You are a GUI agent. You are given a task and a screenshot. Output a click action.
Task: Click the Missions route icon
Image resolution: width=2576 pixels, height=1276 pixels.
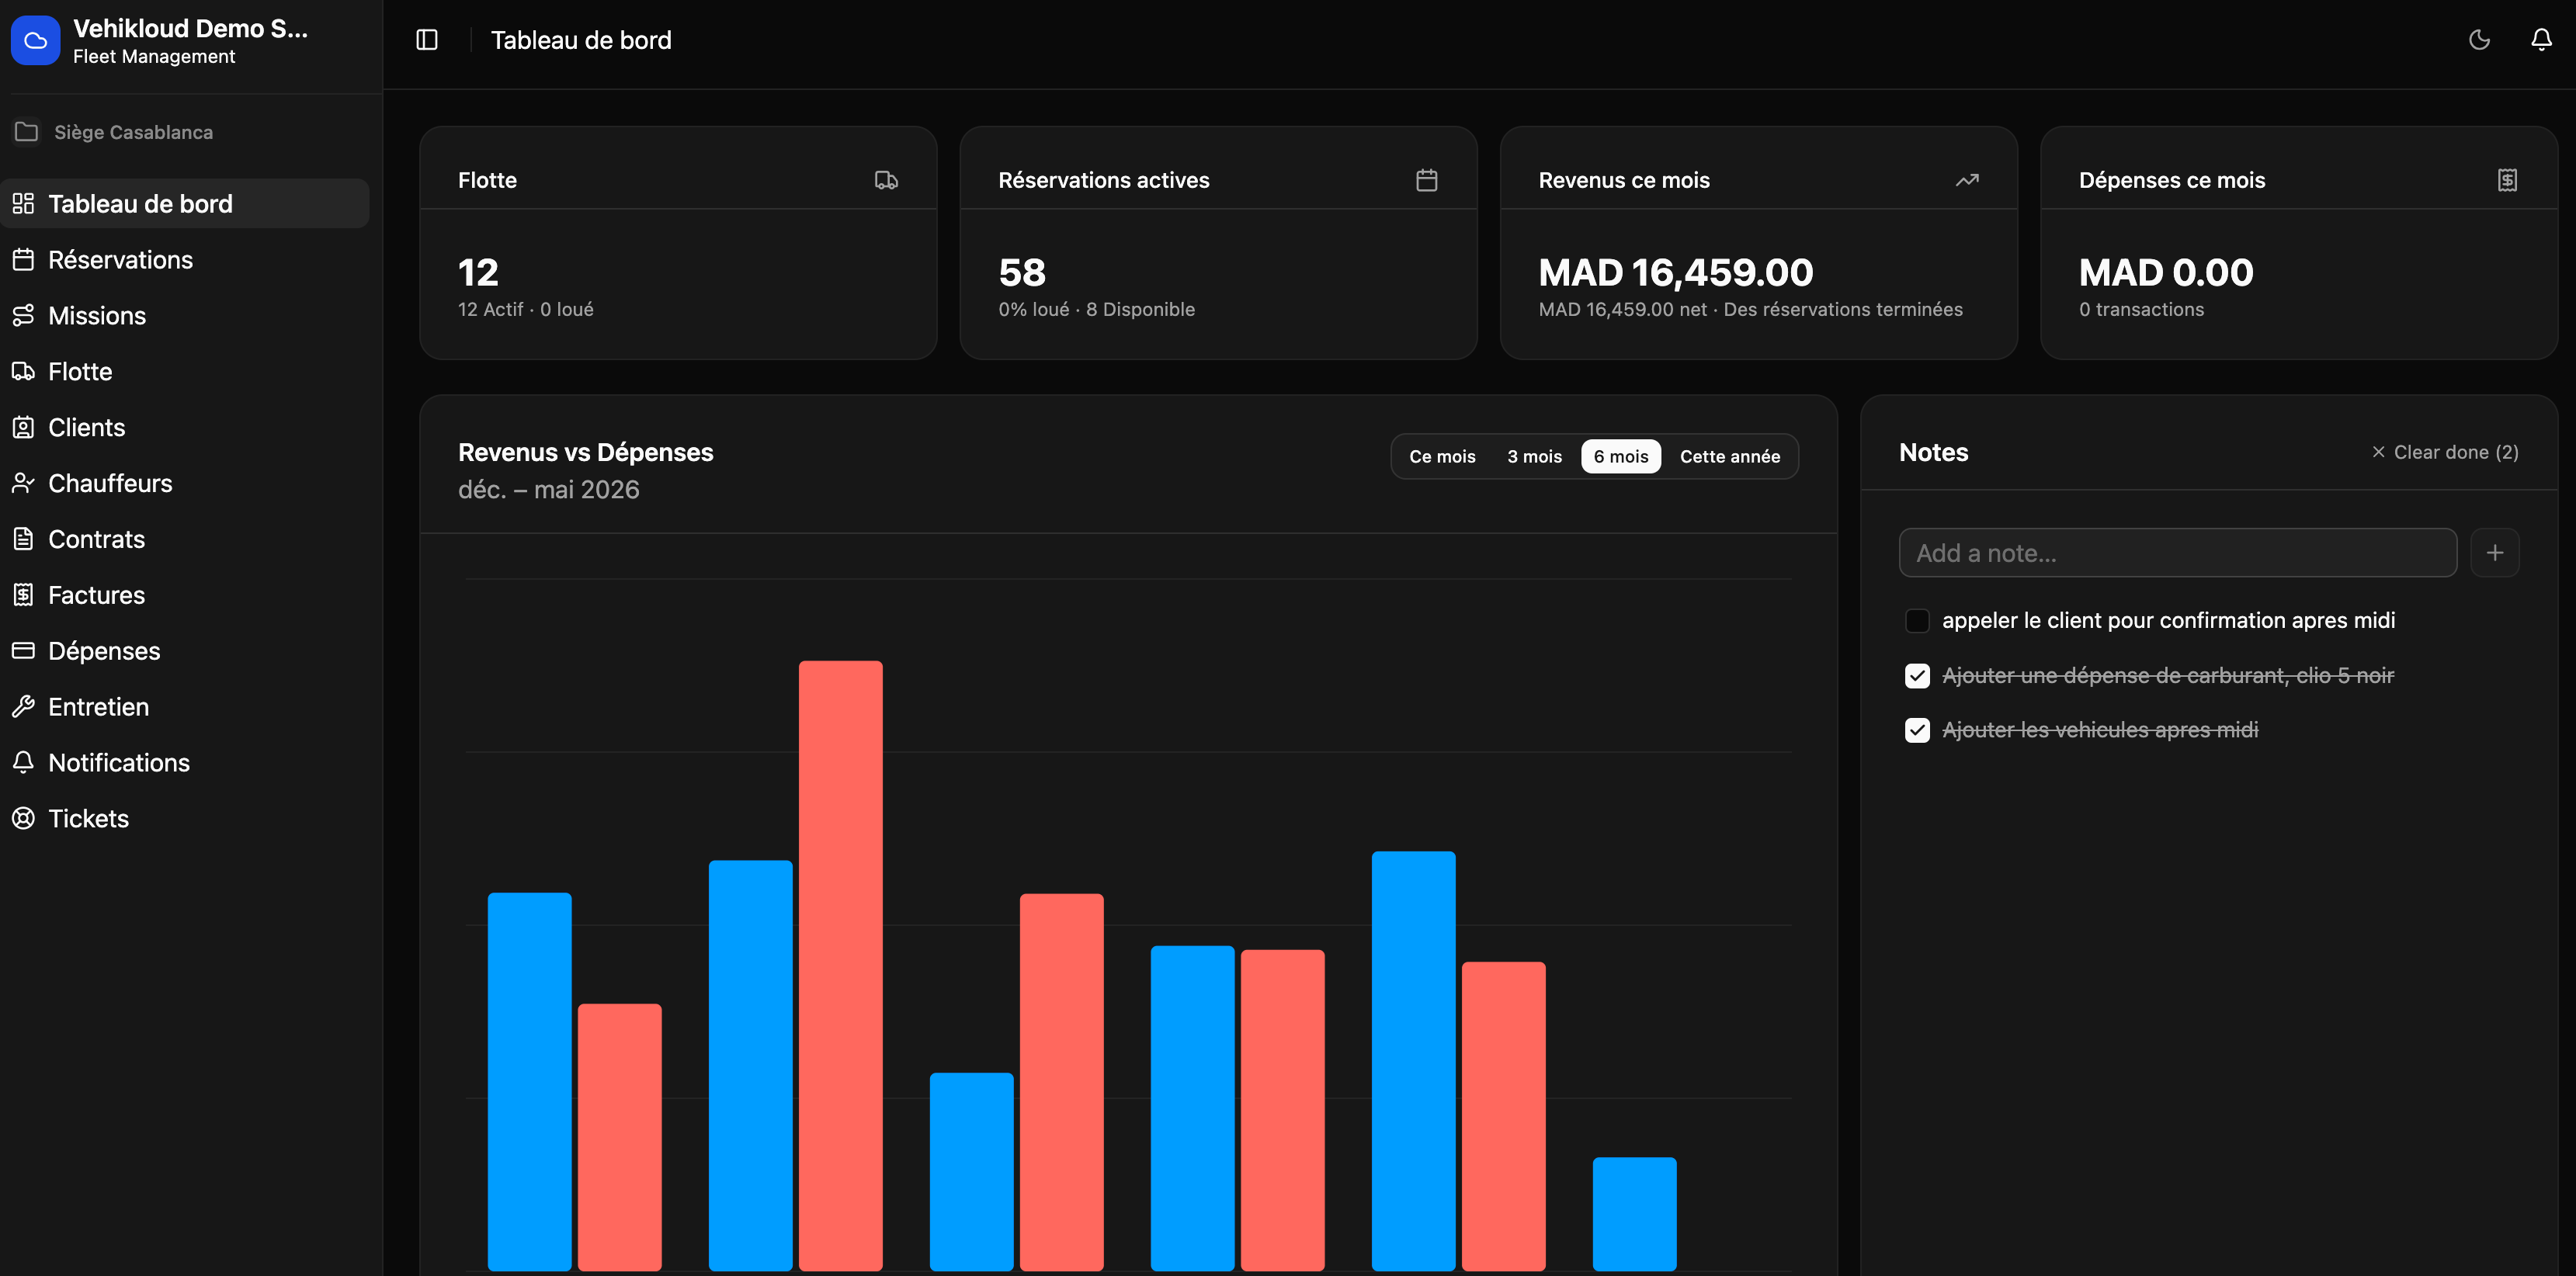point(23,316)
